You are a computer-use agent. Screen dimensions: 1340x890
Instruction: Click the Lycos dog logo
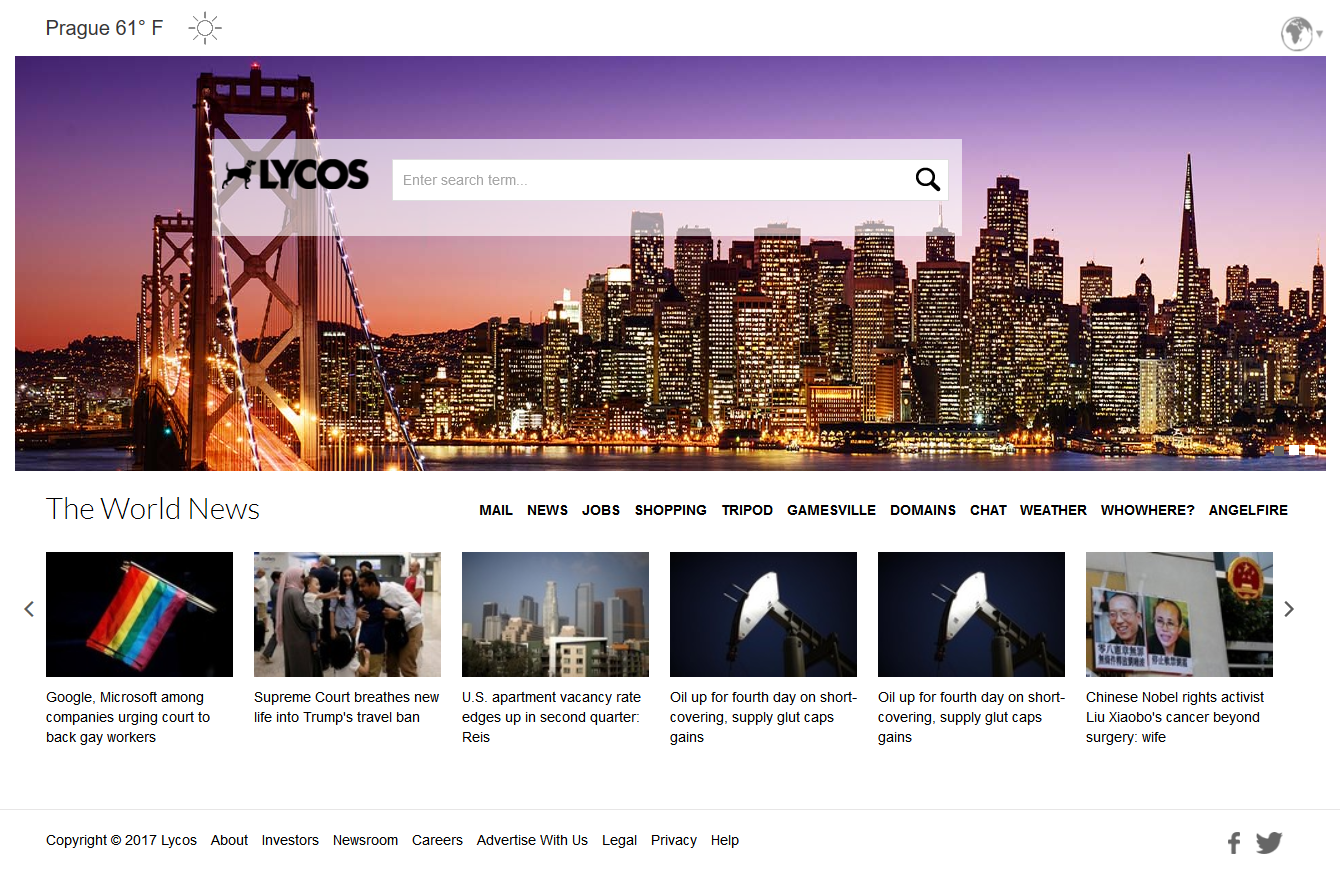295,175
